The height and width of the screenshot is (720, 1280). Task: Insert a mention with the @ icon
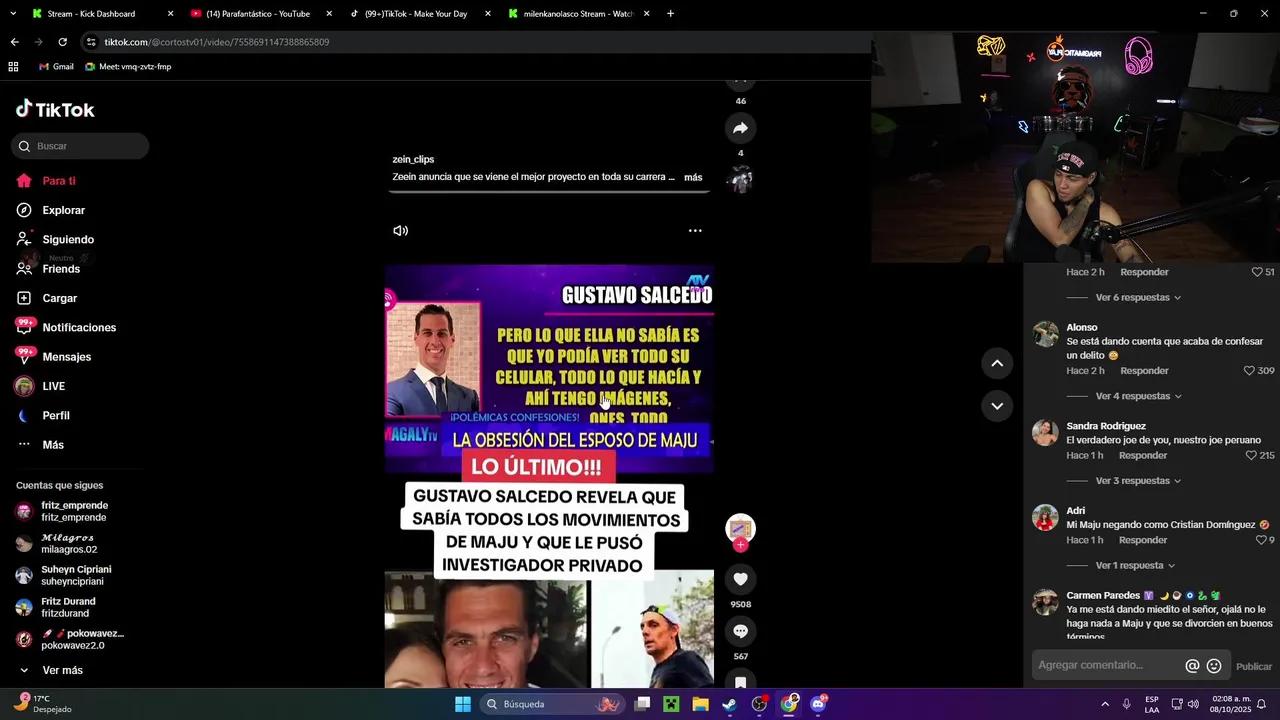[x=1192, y=666]
